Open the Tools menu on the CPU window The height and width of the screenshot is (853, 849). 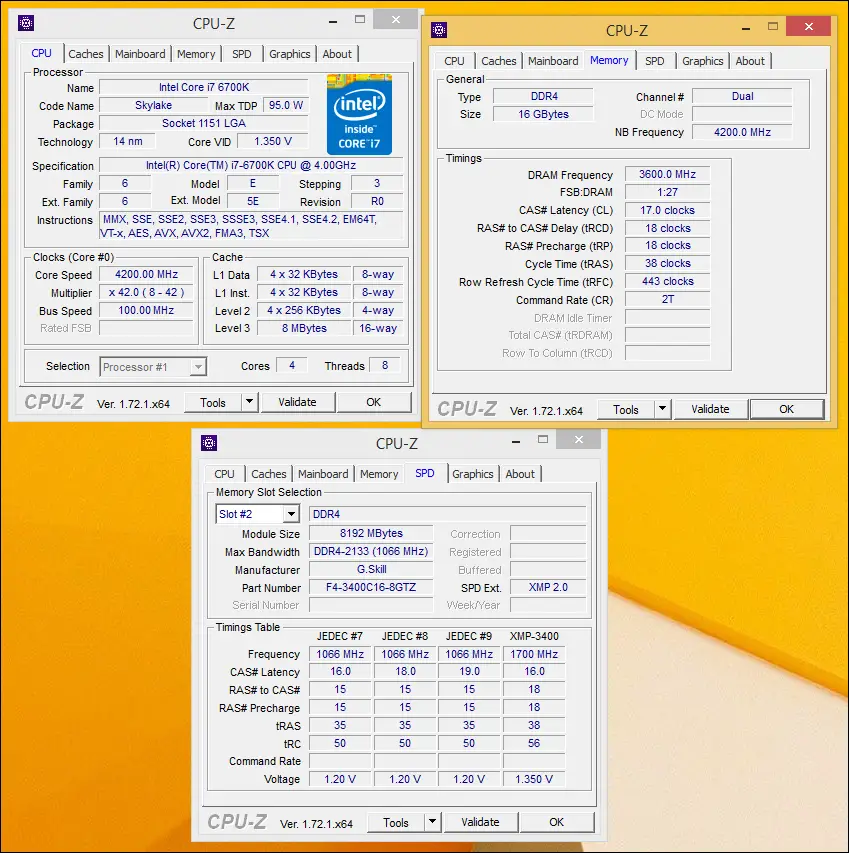click(x=214, y=401)
